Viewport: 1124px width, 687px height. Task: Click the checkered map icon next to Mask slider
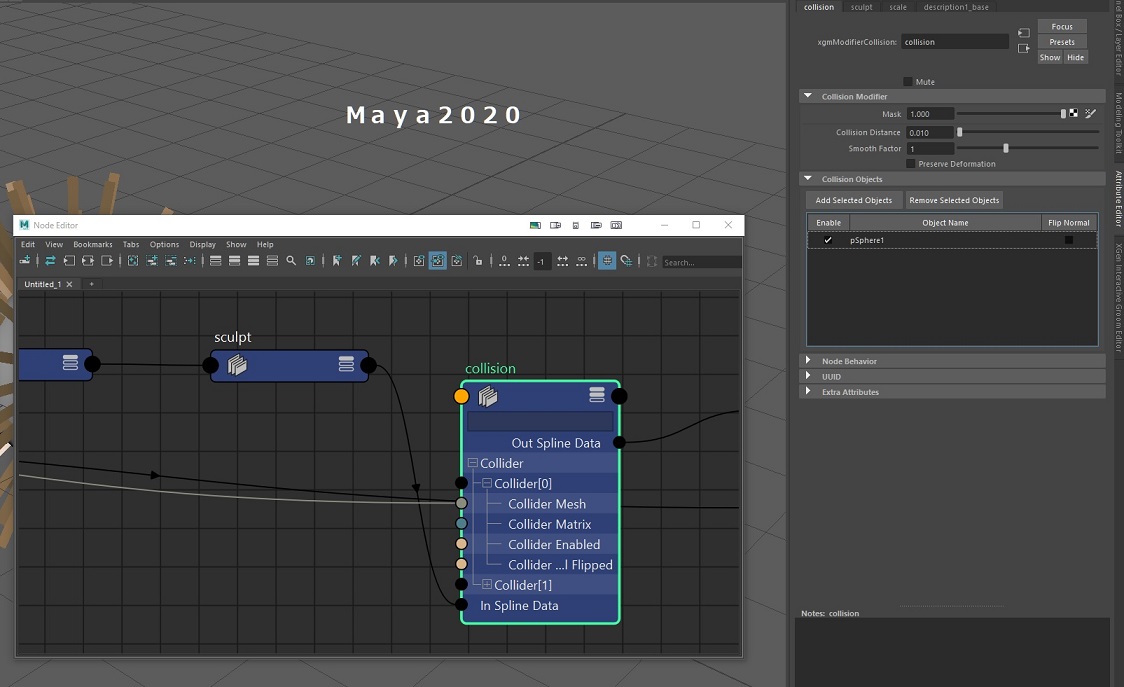coord(1074,113)
